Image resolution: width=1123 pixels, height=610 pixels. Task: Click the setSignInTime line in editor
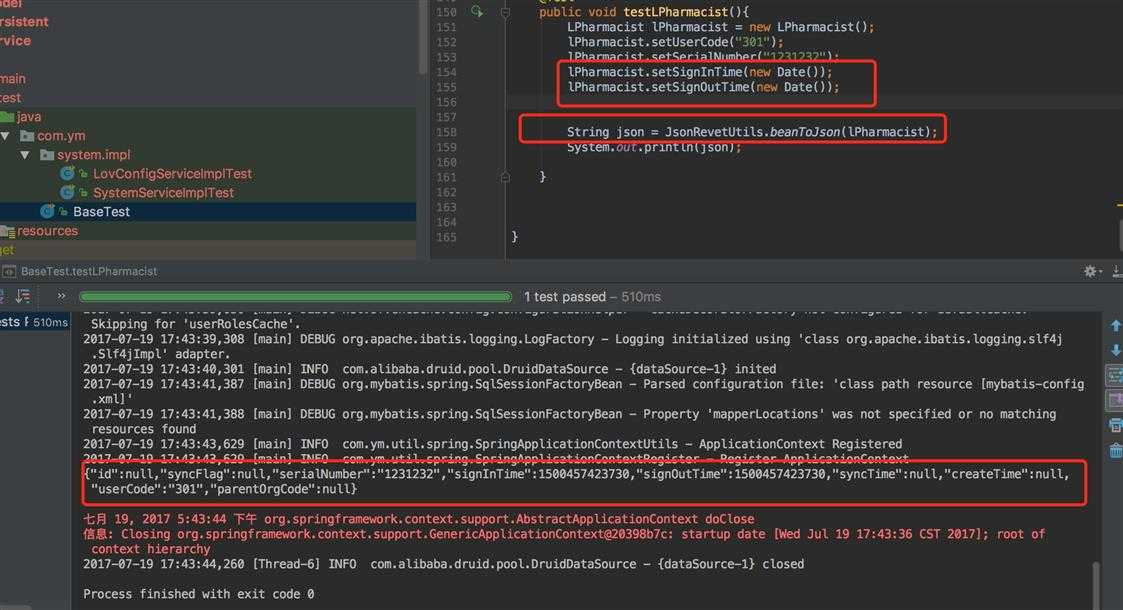pyautogui.click(x=700, y=72)
